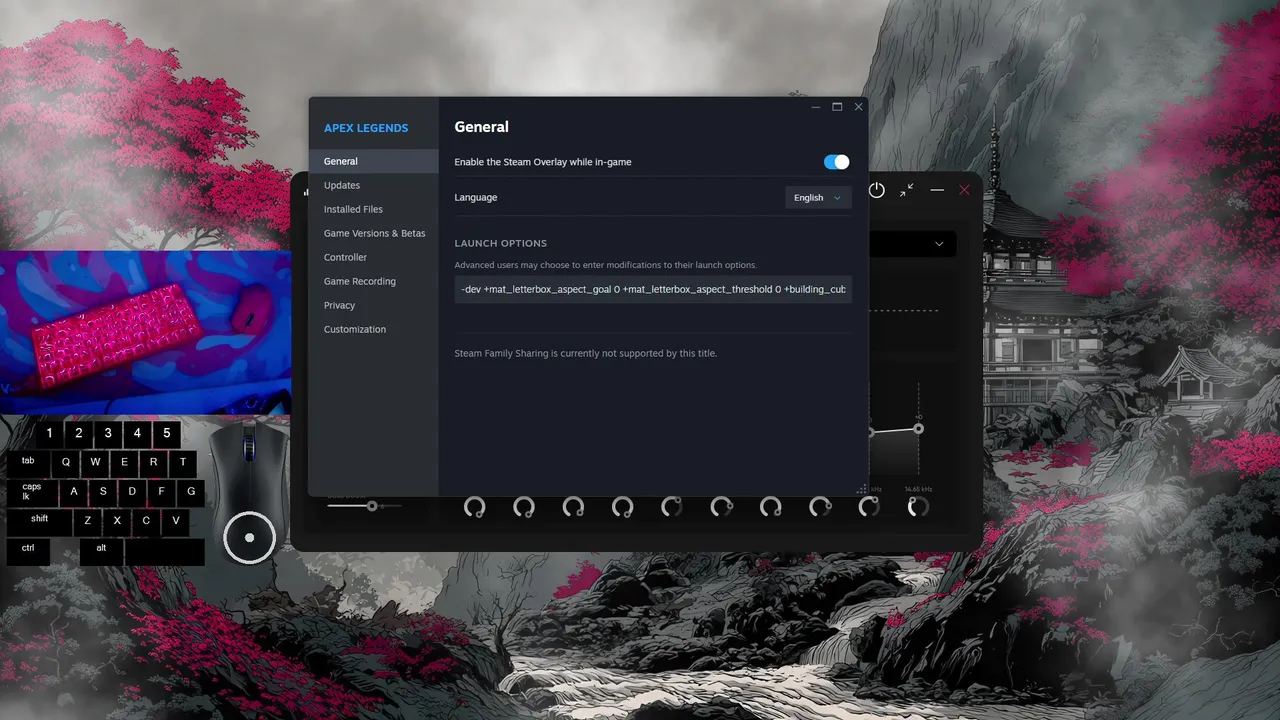Click the APEX LEGENDS title in the sidebar
The height and width of the screenshot is (720, 1280).
(366, 128)
